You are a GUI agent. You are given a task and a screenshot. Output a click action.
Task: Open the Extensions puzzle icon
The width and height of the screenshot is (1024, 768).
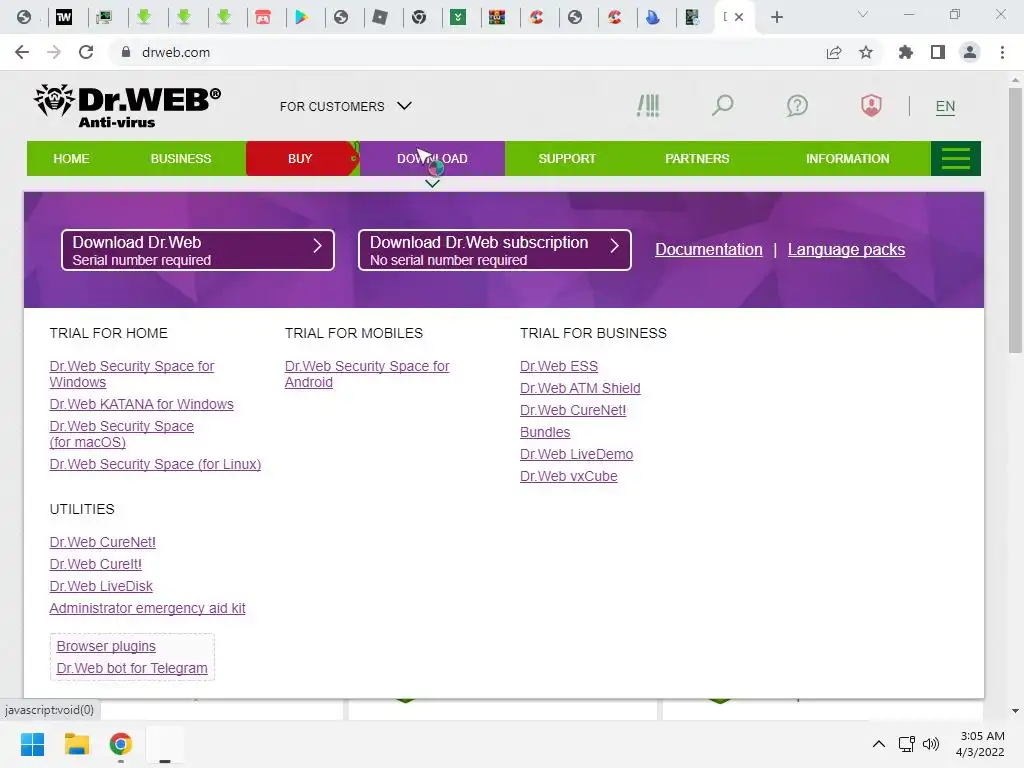tap(905, 52)
